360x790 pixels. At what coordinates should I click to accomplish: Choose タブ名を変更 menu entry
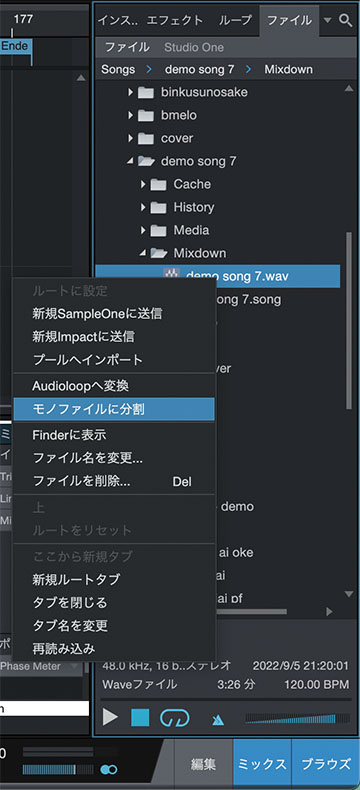point(114,626)
